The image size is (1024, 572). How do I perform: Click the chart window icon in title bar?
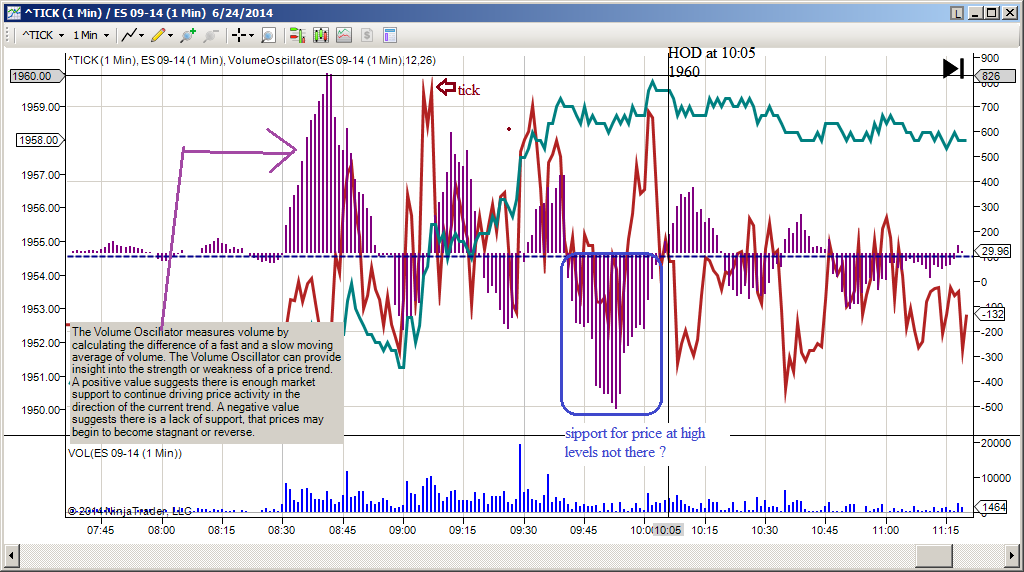13,12
